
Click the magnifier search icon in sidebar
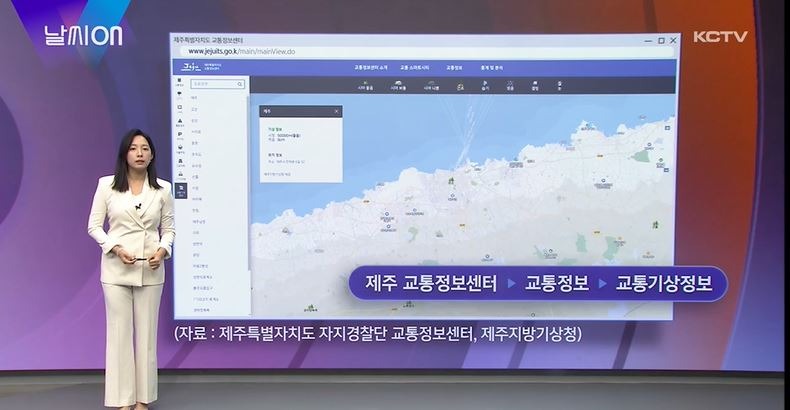(240, 84)
